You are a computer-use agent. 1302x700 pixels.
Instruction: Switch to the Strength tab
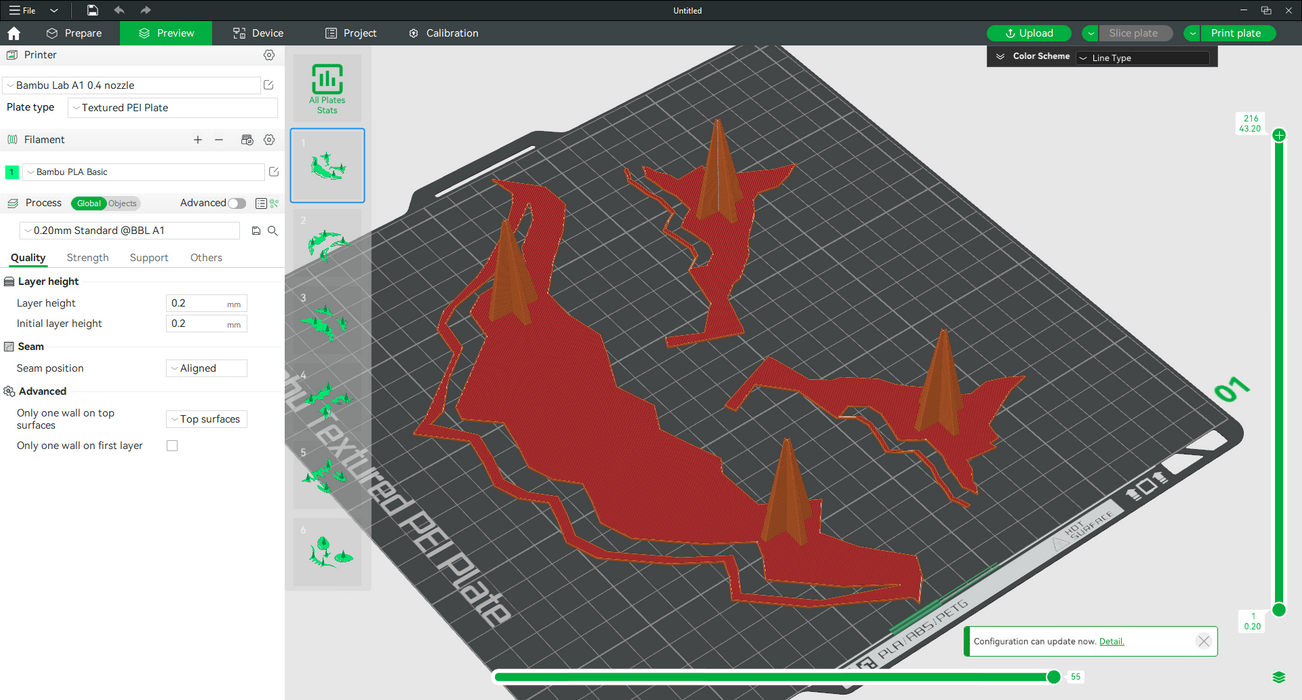(x=88, y=258)
